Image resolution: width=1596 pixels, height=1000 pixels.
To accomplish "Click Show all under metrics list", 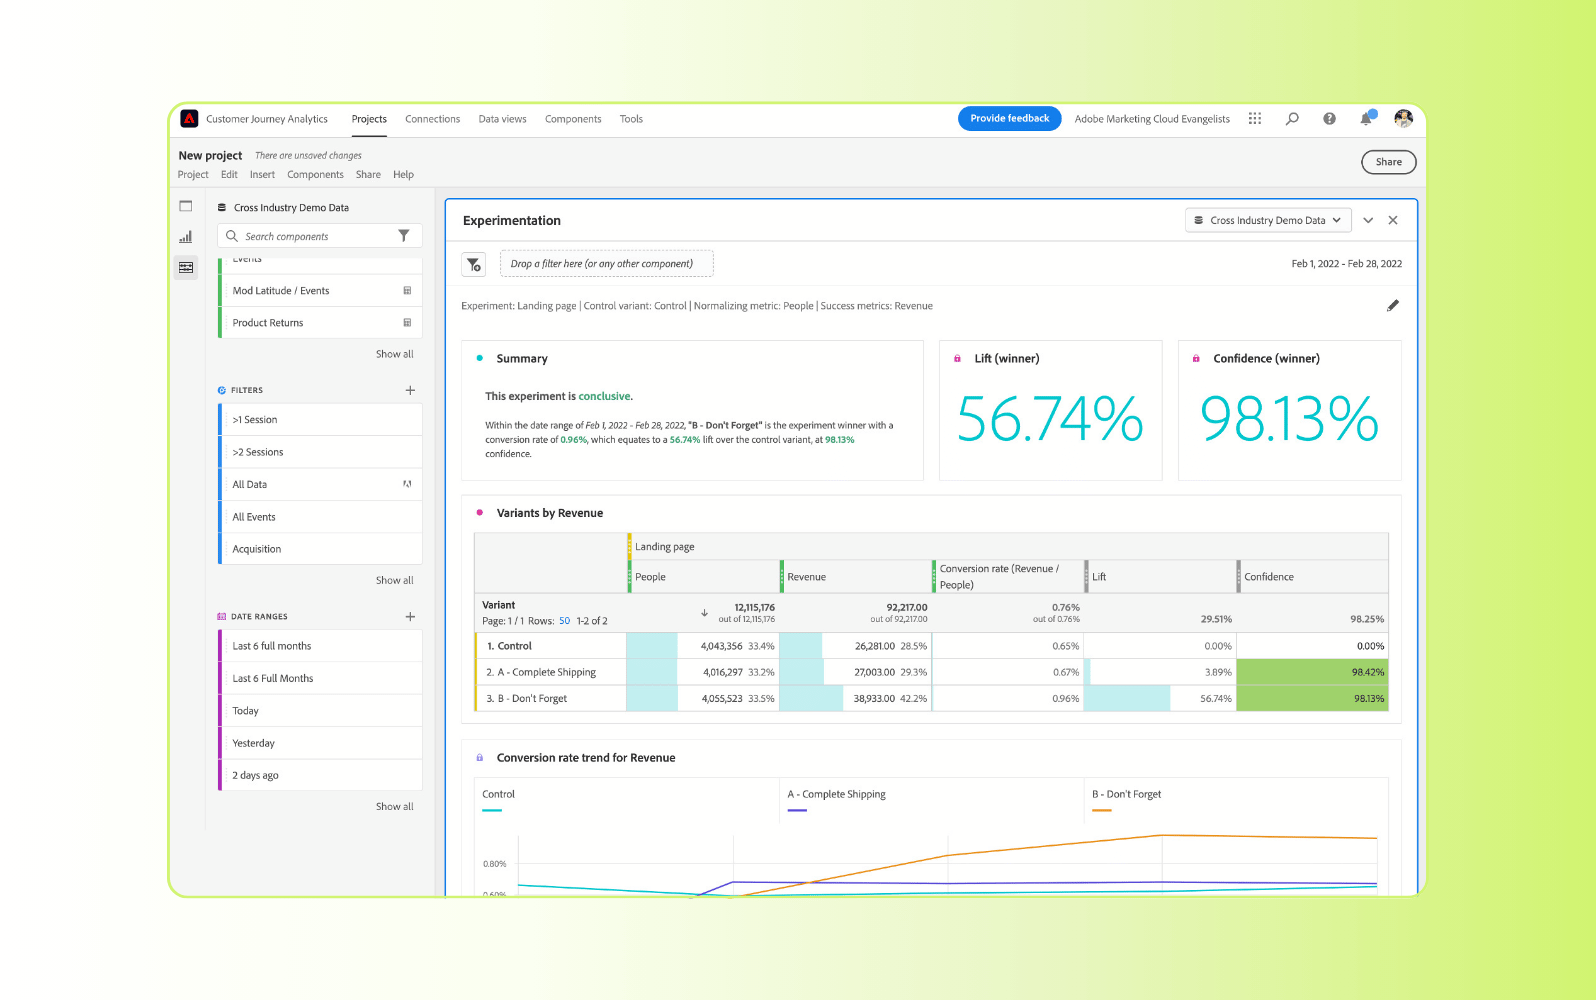I will [394, 354].
